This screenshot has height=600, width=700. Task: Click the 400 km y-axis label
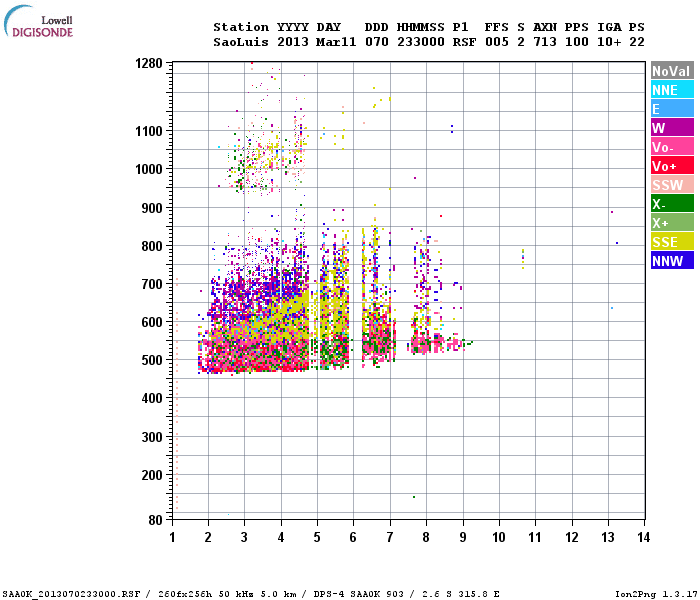(x=152, y=398)
